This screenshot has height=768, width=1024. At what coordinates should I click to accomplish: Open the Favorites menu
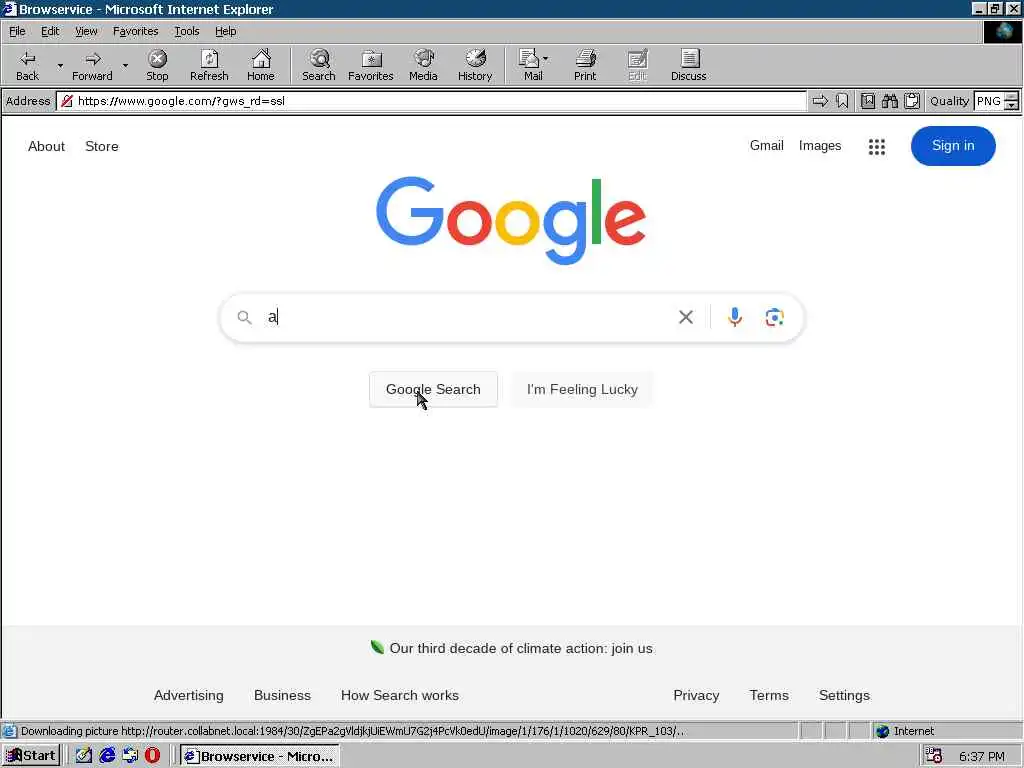click(135, 31)
